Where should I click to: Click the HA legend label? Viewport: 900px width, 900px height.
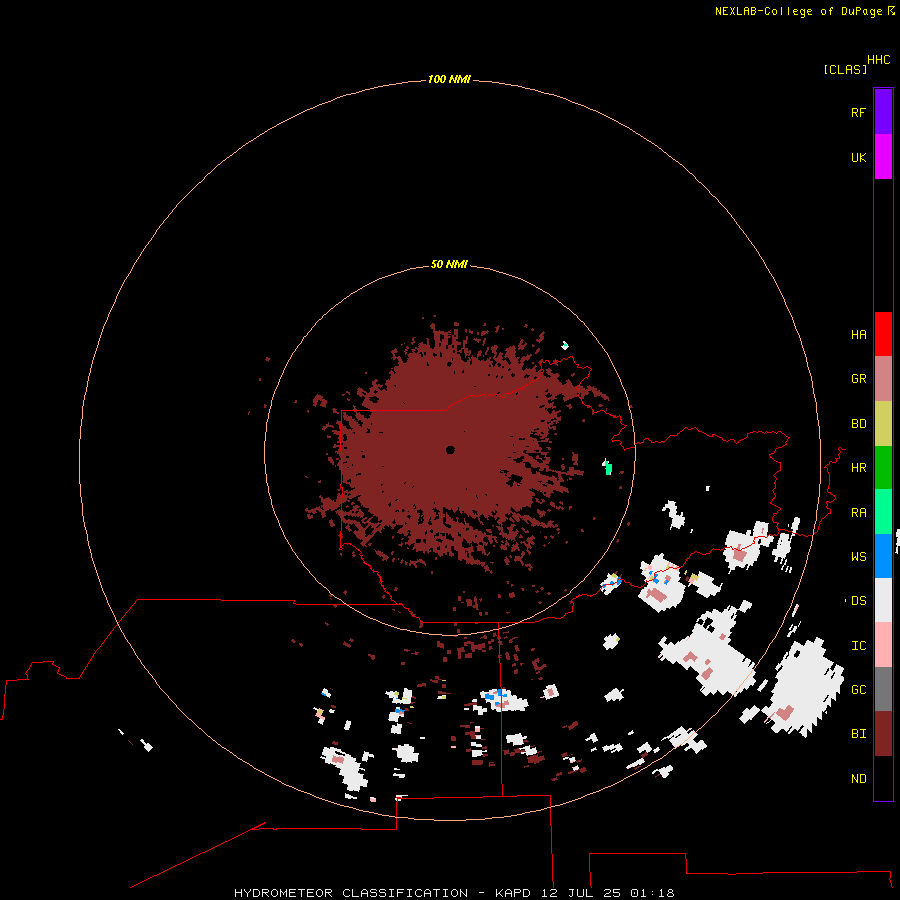(859, 335)
